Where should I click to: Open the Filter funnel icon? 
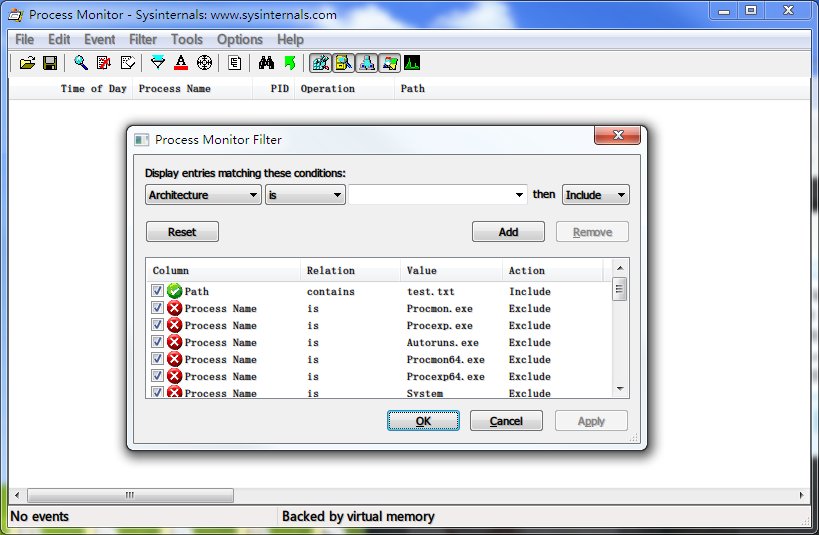point(158,63)
